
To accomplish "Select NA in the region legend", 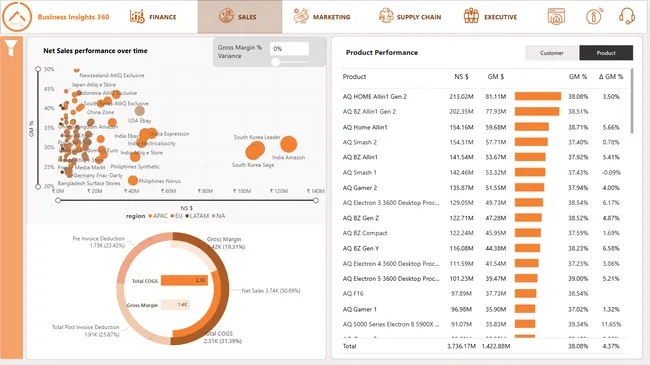I will tap(218, 216).
